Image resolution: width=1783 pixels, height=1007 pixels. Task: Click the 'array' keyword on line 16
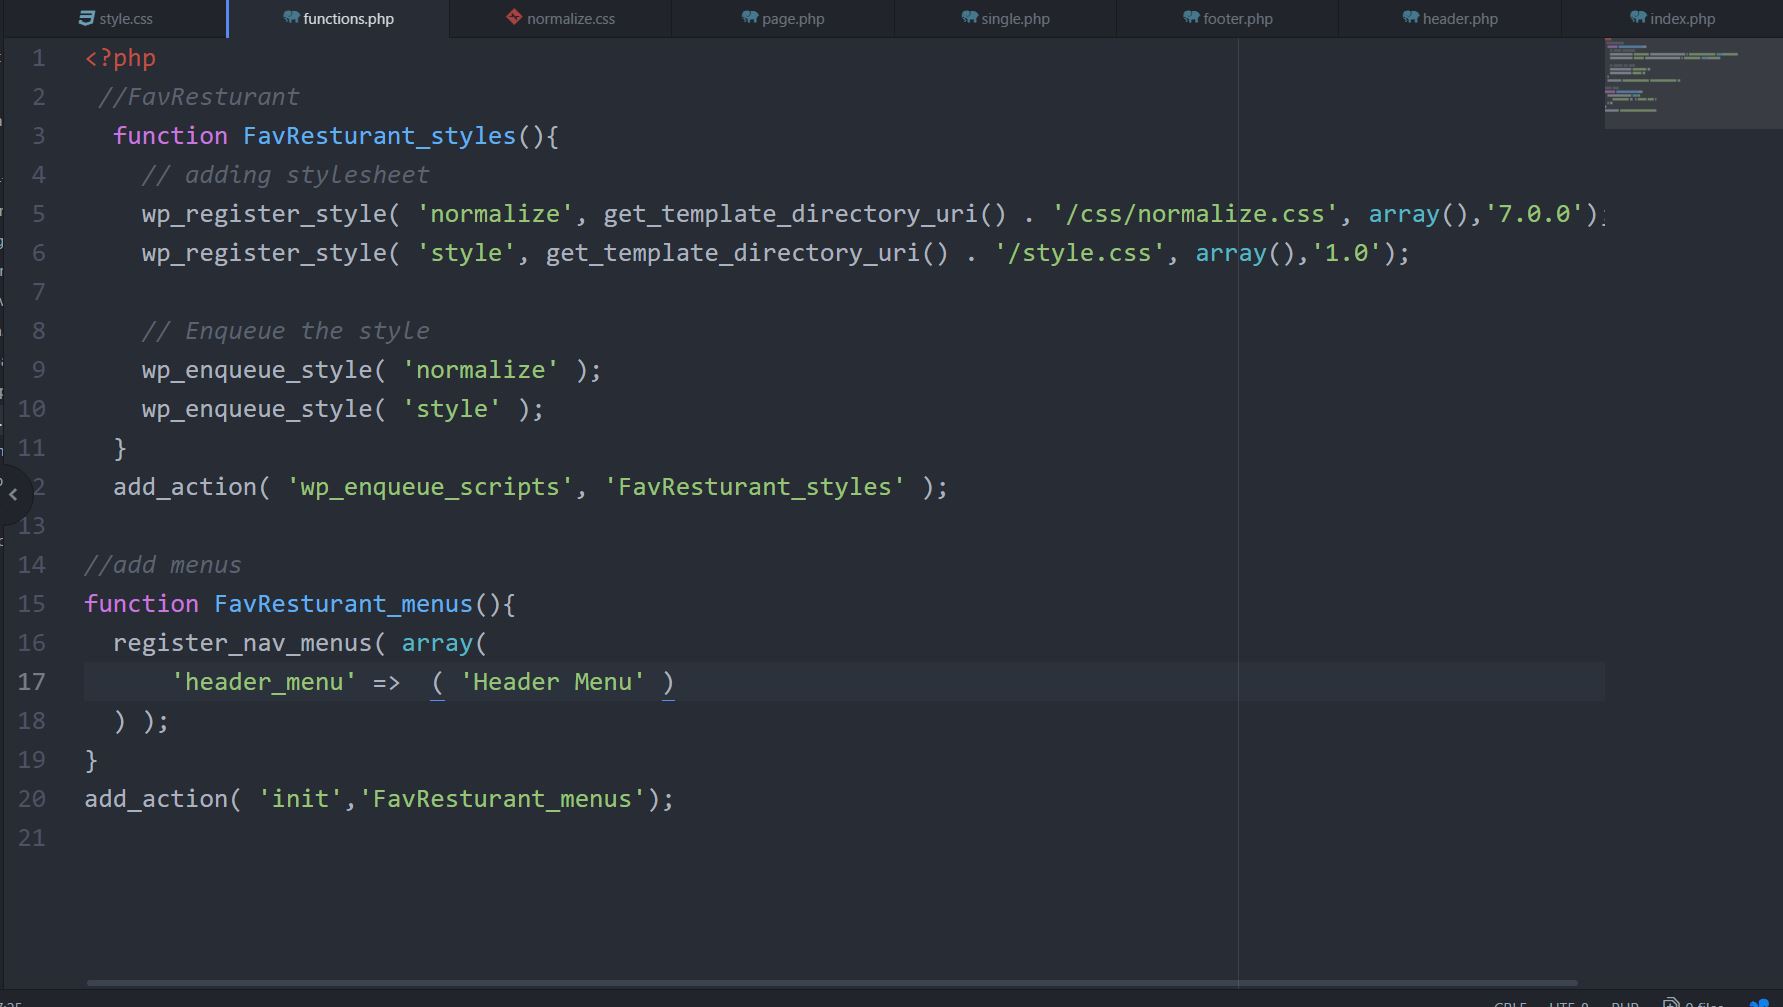[437, 643]
